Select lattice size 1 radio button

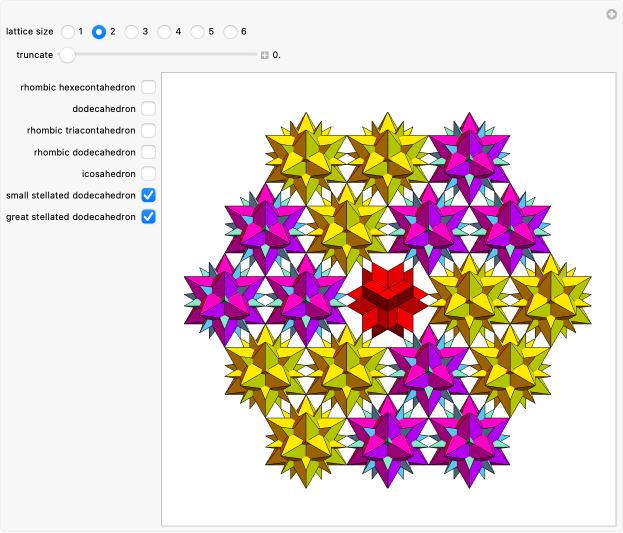click(67, 31)
